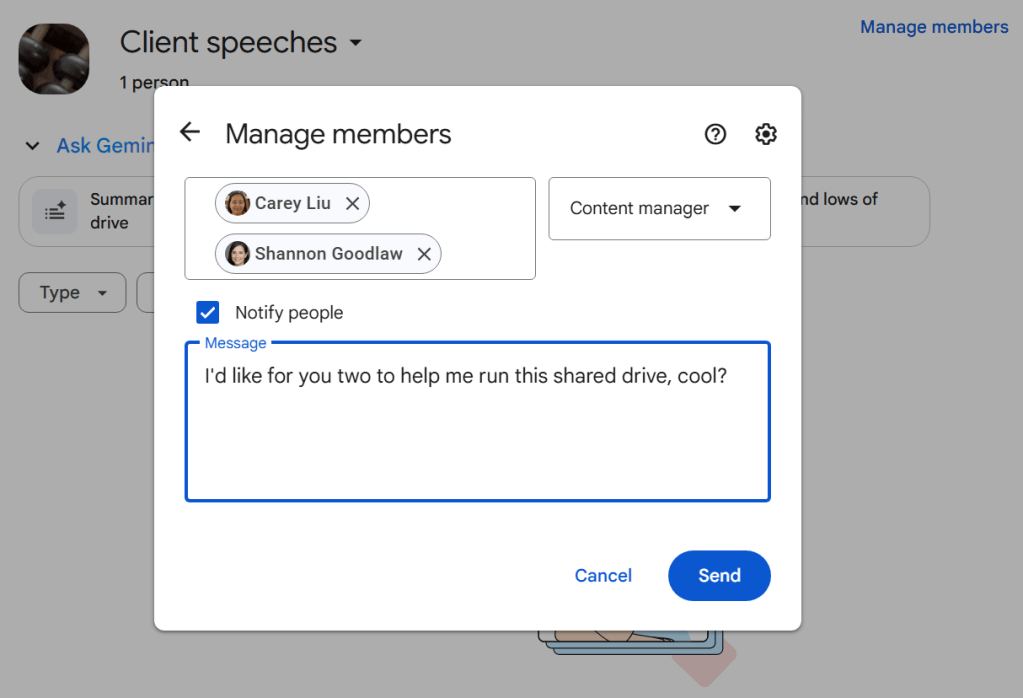Open help via the question mark icon
Screen dimensions: 1023x698
[715, 133]
